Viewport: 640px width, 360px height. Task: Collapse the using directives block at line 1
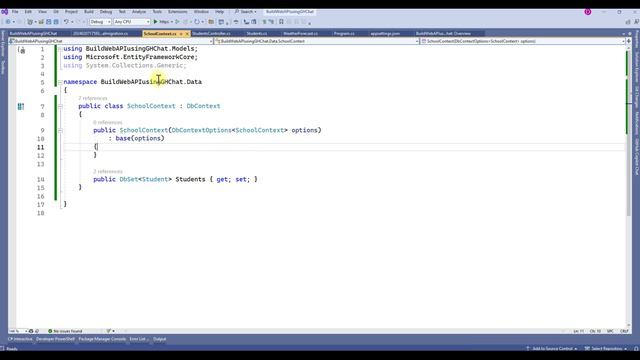click(60, 49)
